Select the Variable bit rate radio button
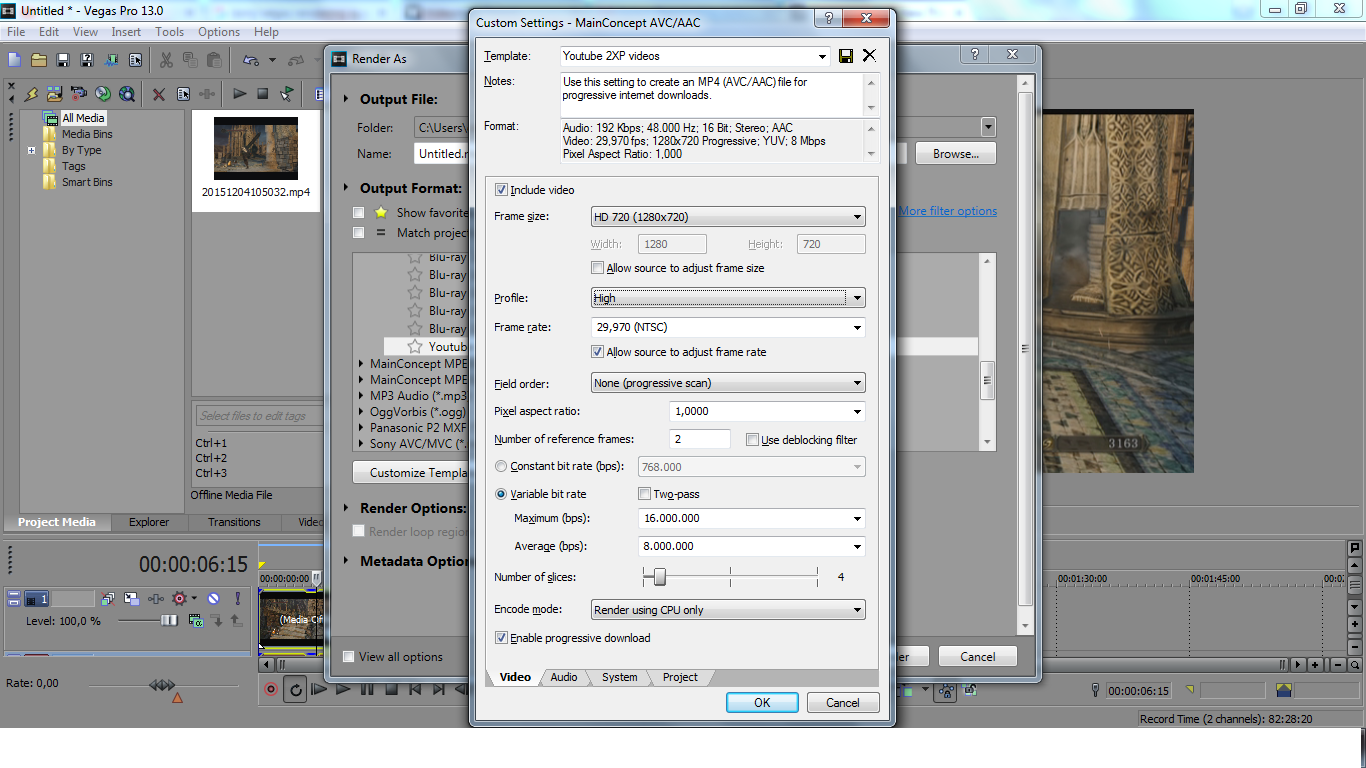This screenshot has width=1366, height=768. pyautogui.click(x=502, y=494)
